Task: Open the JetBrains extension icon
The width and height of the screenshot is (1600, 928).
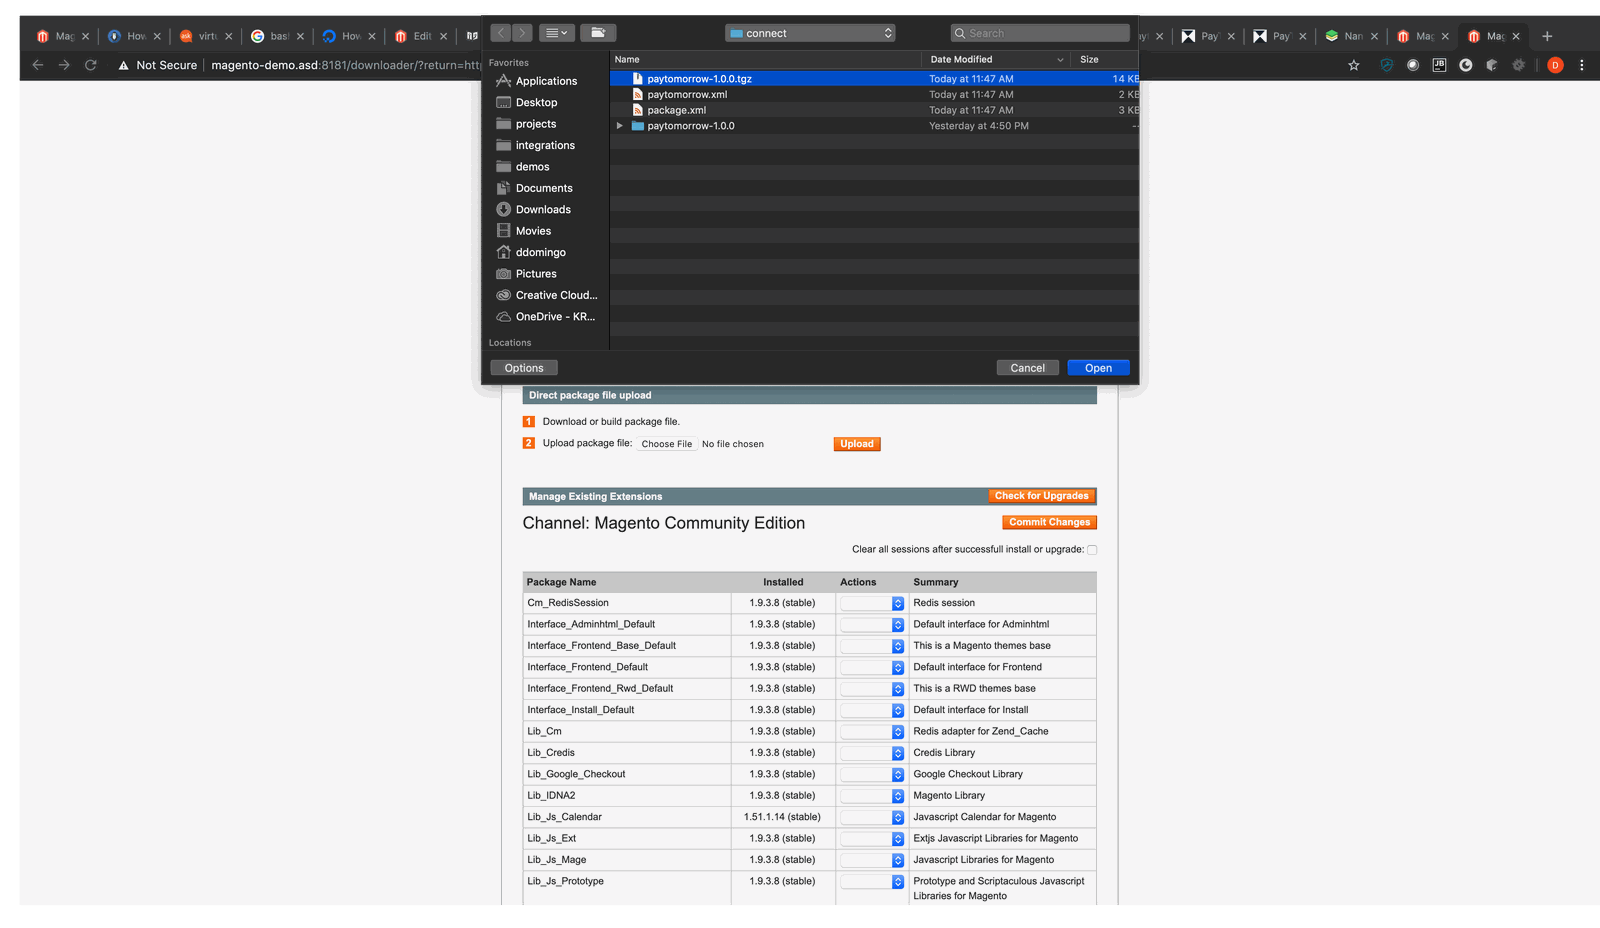Action: coord(1439,65)
